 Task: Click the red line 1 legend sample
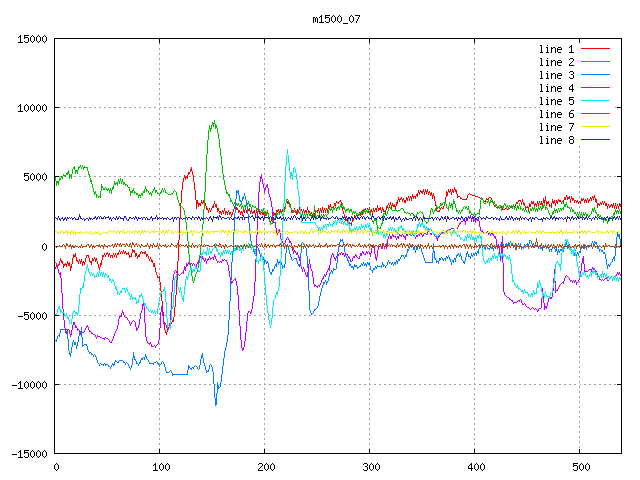click(x=595, y=49)
